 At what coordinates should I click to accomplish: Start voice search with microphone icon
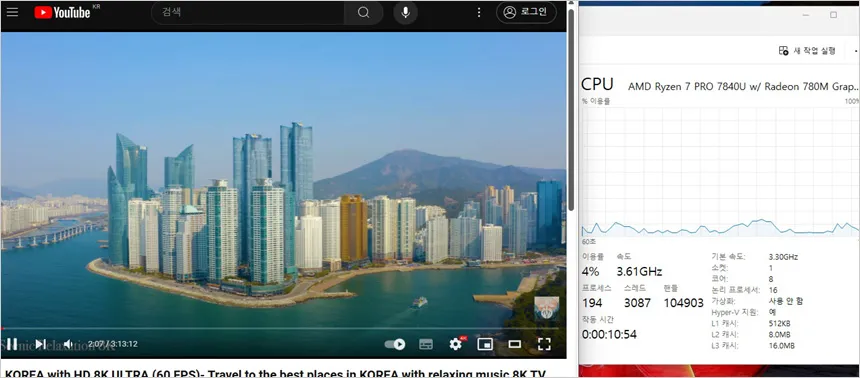tap(405, 13)
